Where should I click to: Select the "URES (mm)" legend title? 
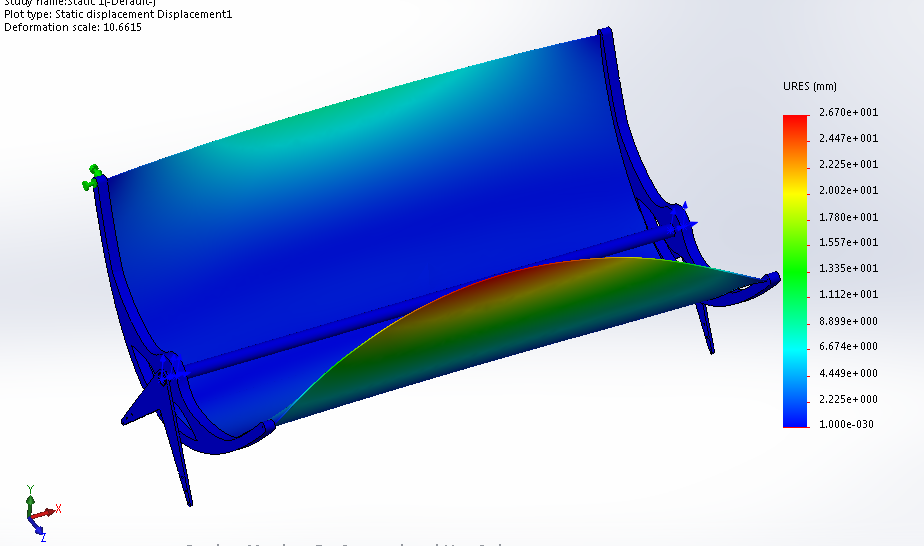click(810, 86)
